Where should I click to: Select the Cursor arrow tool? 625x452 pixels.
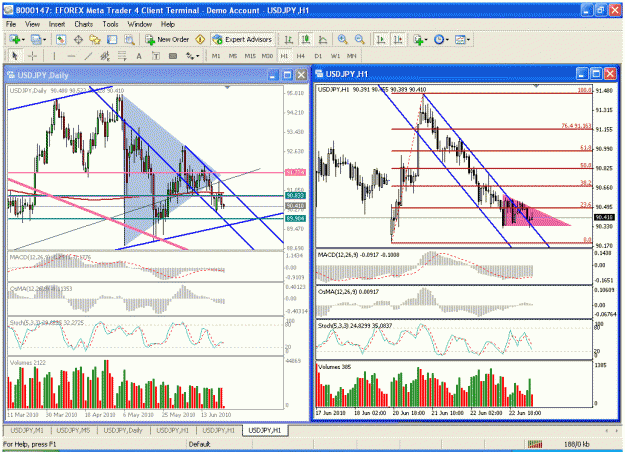coord(15,56)
